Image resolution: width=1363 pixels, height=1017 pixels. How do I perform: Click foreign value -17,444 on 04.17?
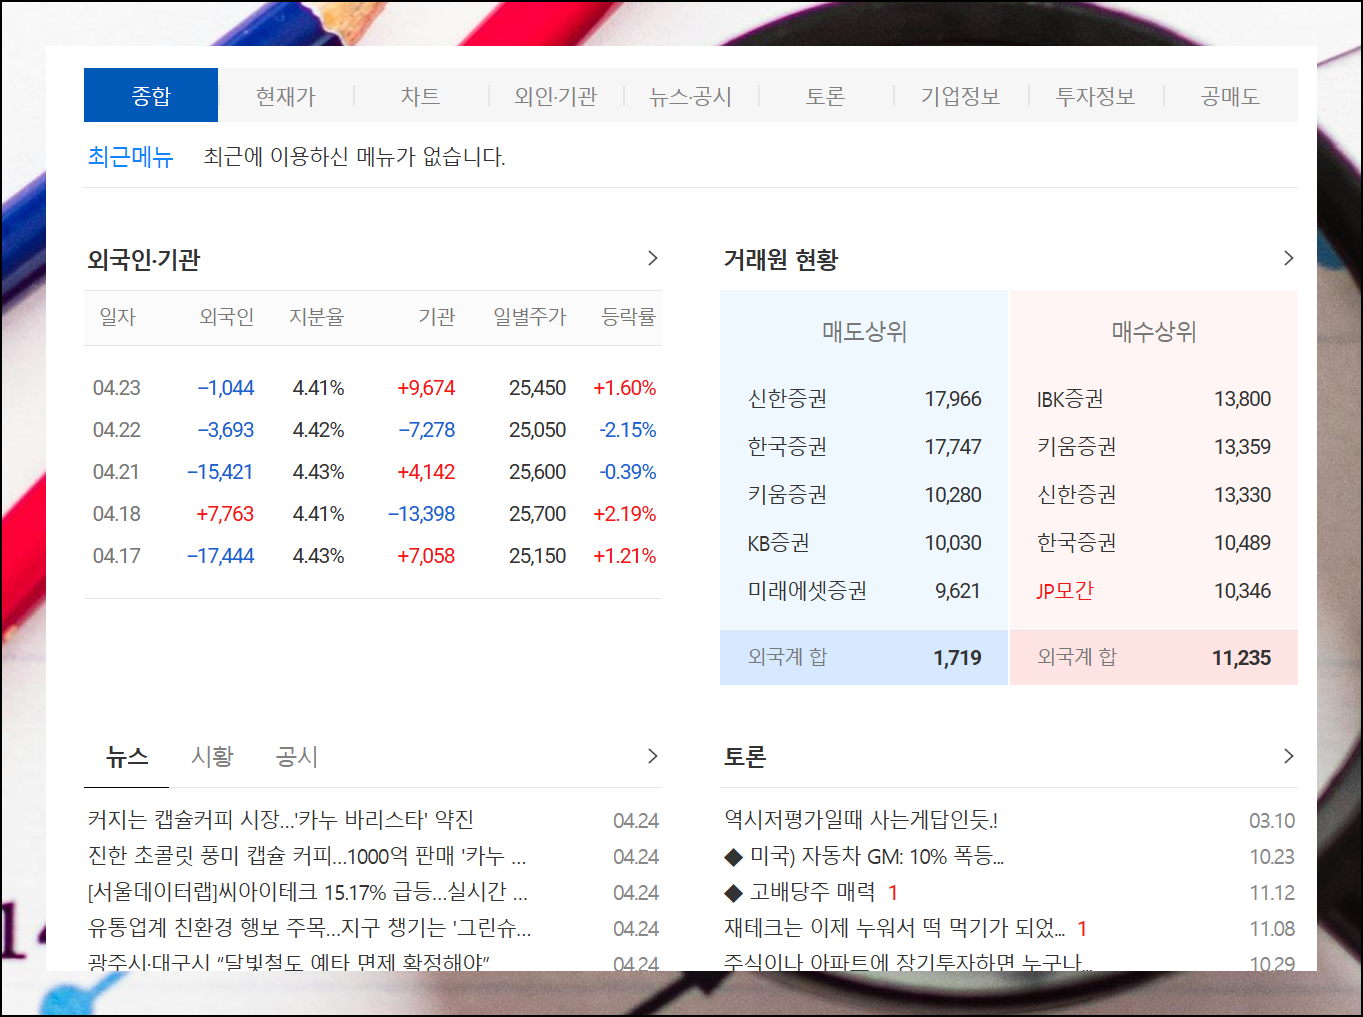pos(221,556)
